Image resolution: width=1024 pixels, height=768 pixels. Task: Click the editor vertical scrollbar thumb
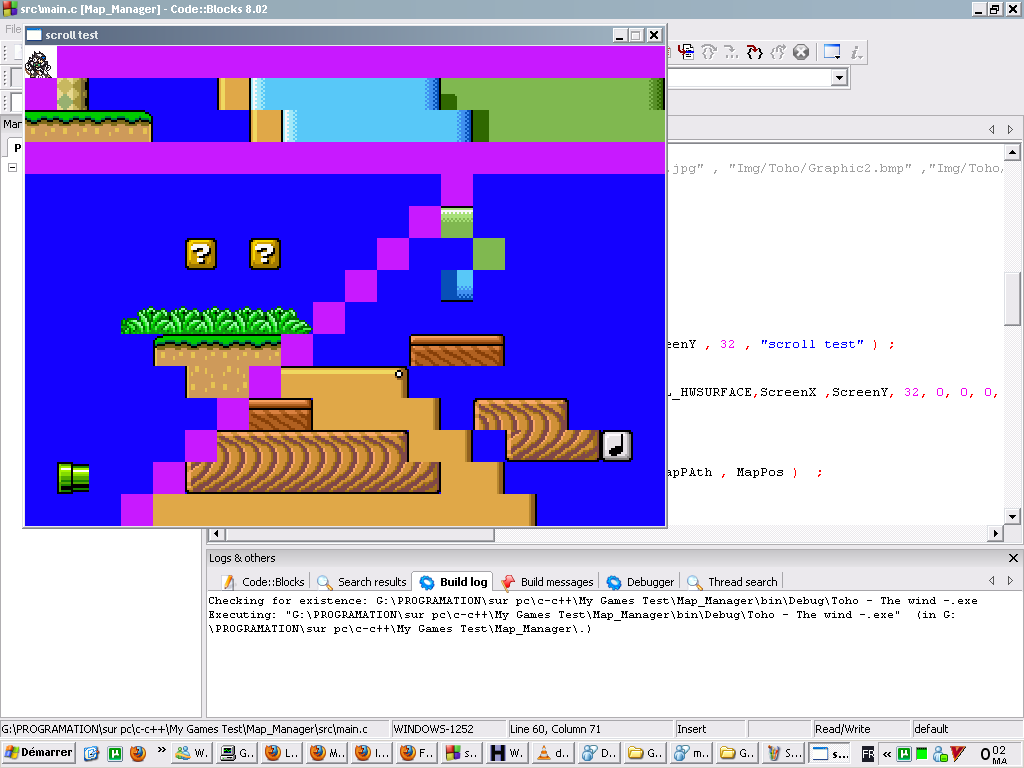click(x=1012, y=299)
